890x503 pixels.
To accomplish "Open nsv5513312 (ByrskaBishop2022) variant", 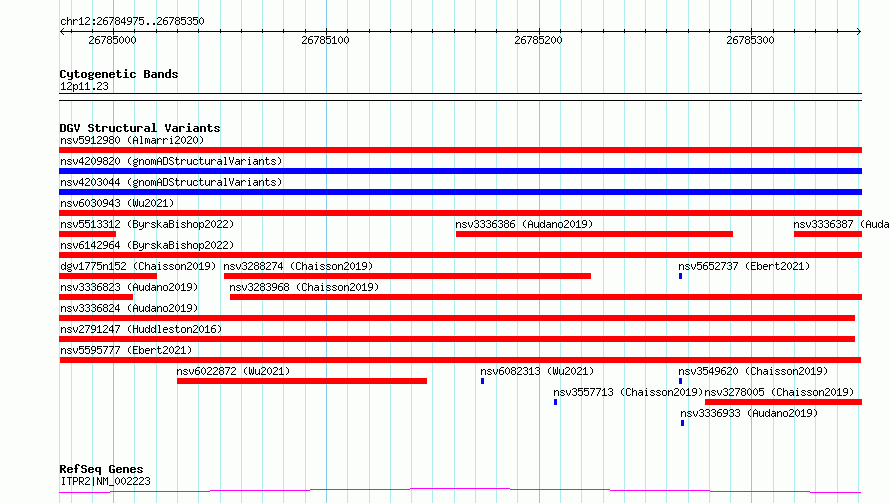I will (x=147, y=224).
